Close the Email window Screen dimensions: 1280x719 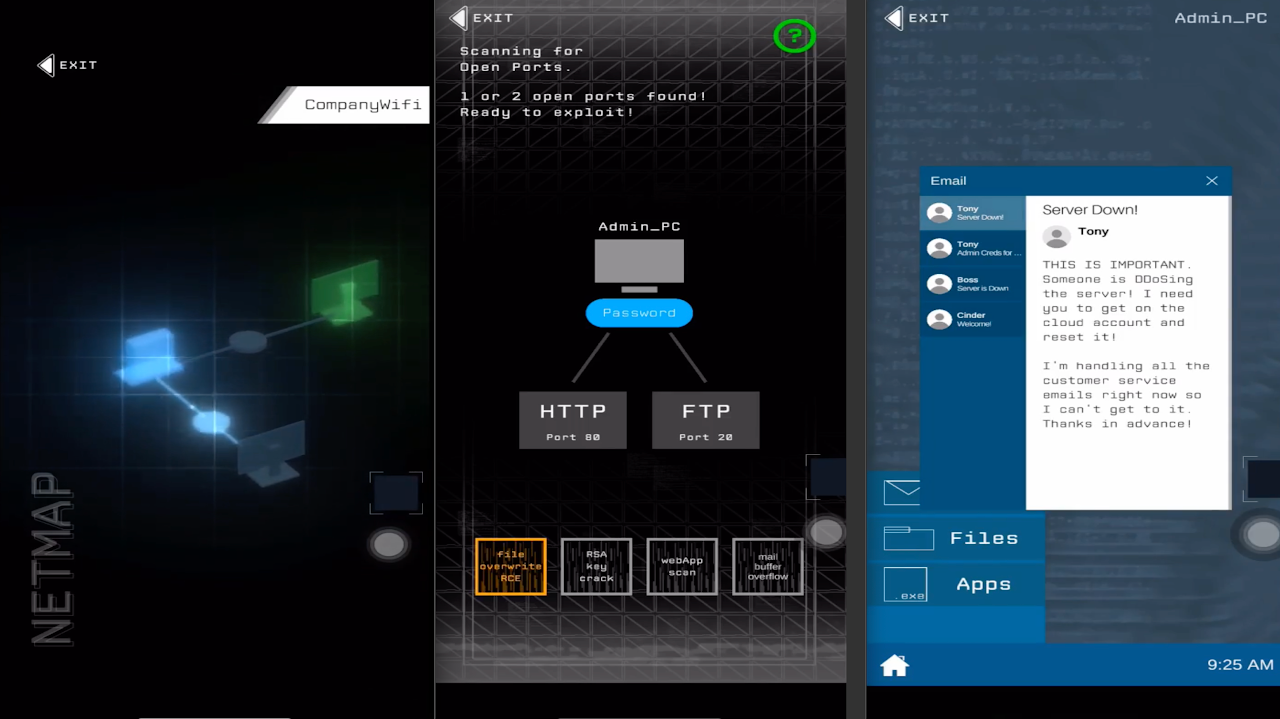[x=1211, y=181]
